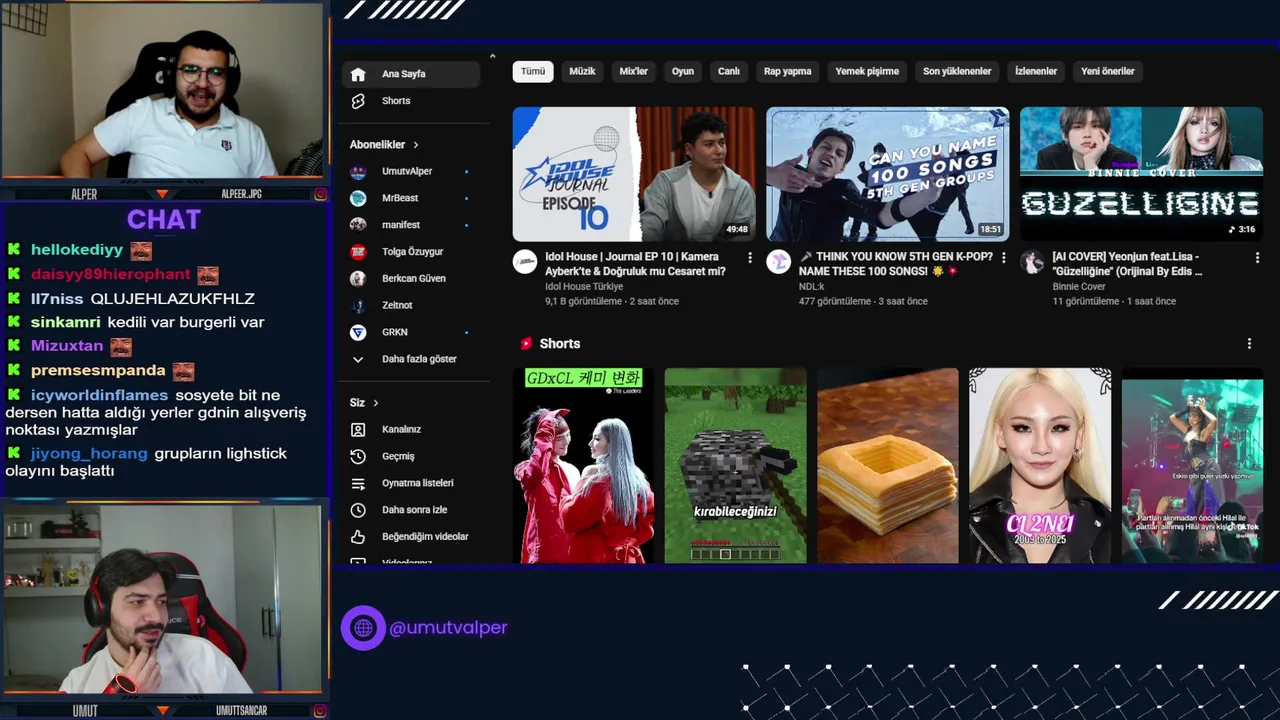Click the globe icon next to @umutvalper
Viewport: 1280px width, 720px height.
coord(363,628)
